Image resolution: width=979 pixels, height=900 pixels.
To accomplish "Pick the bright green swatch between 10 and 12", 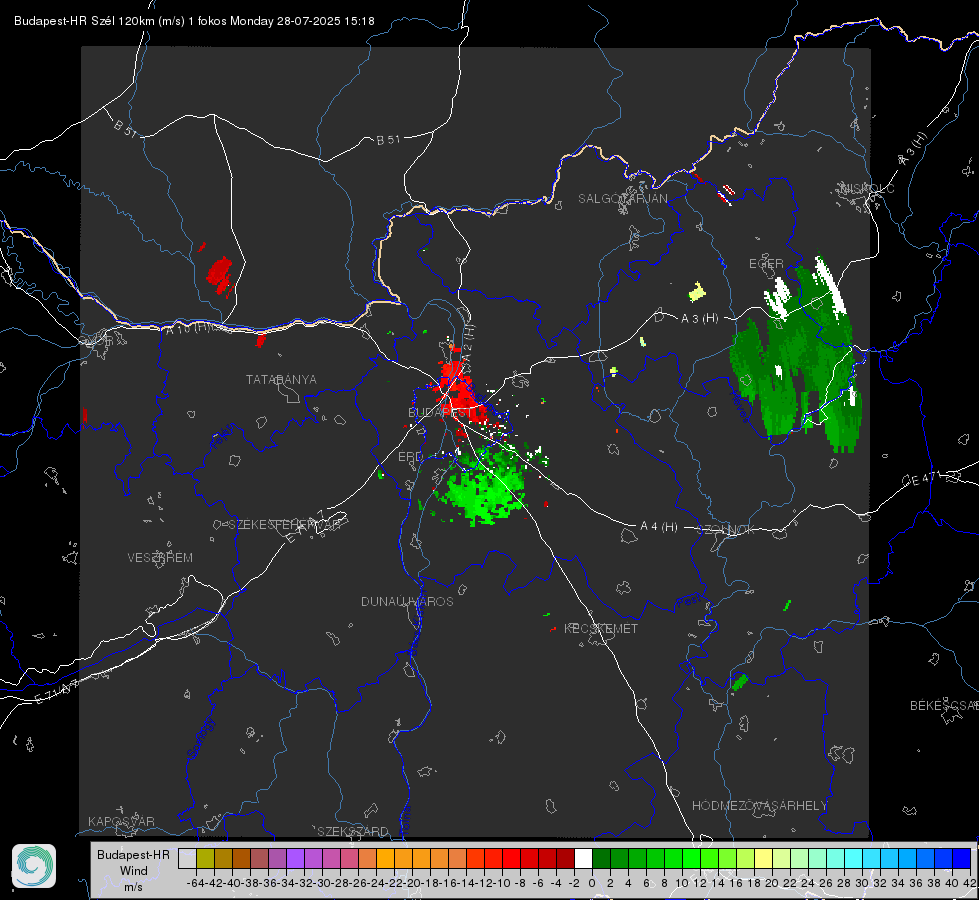I will coord(691,858).
